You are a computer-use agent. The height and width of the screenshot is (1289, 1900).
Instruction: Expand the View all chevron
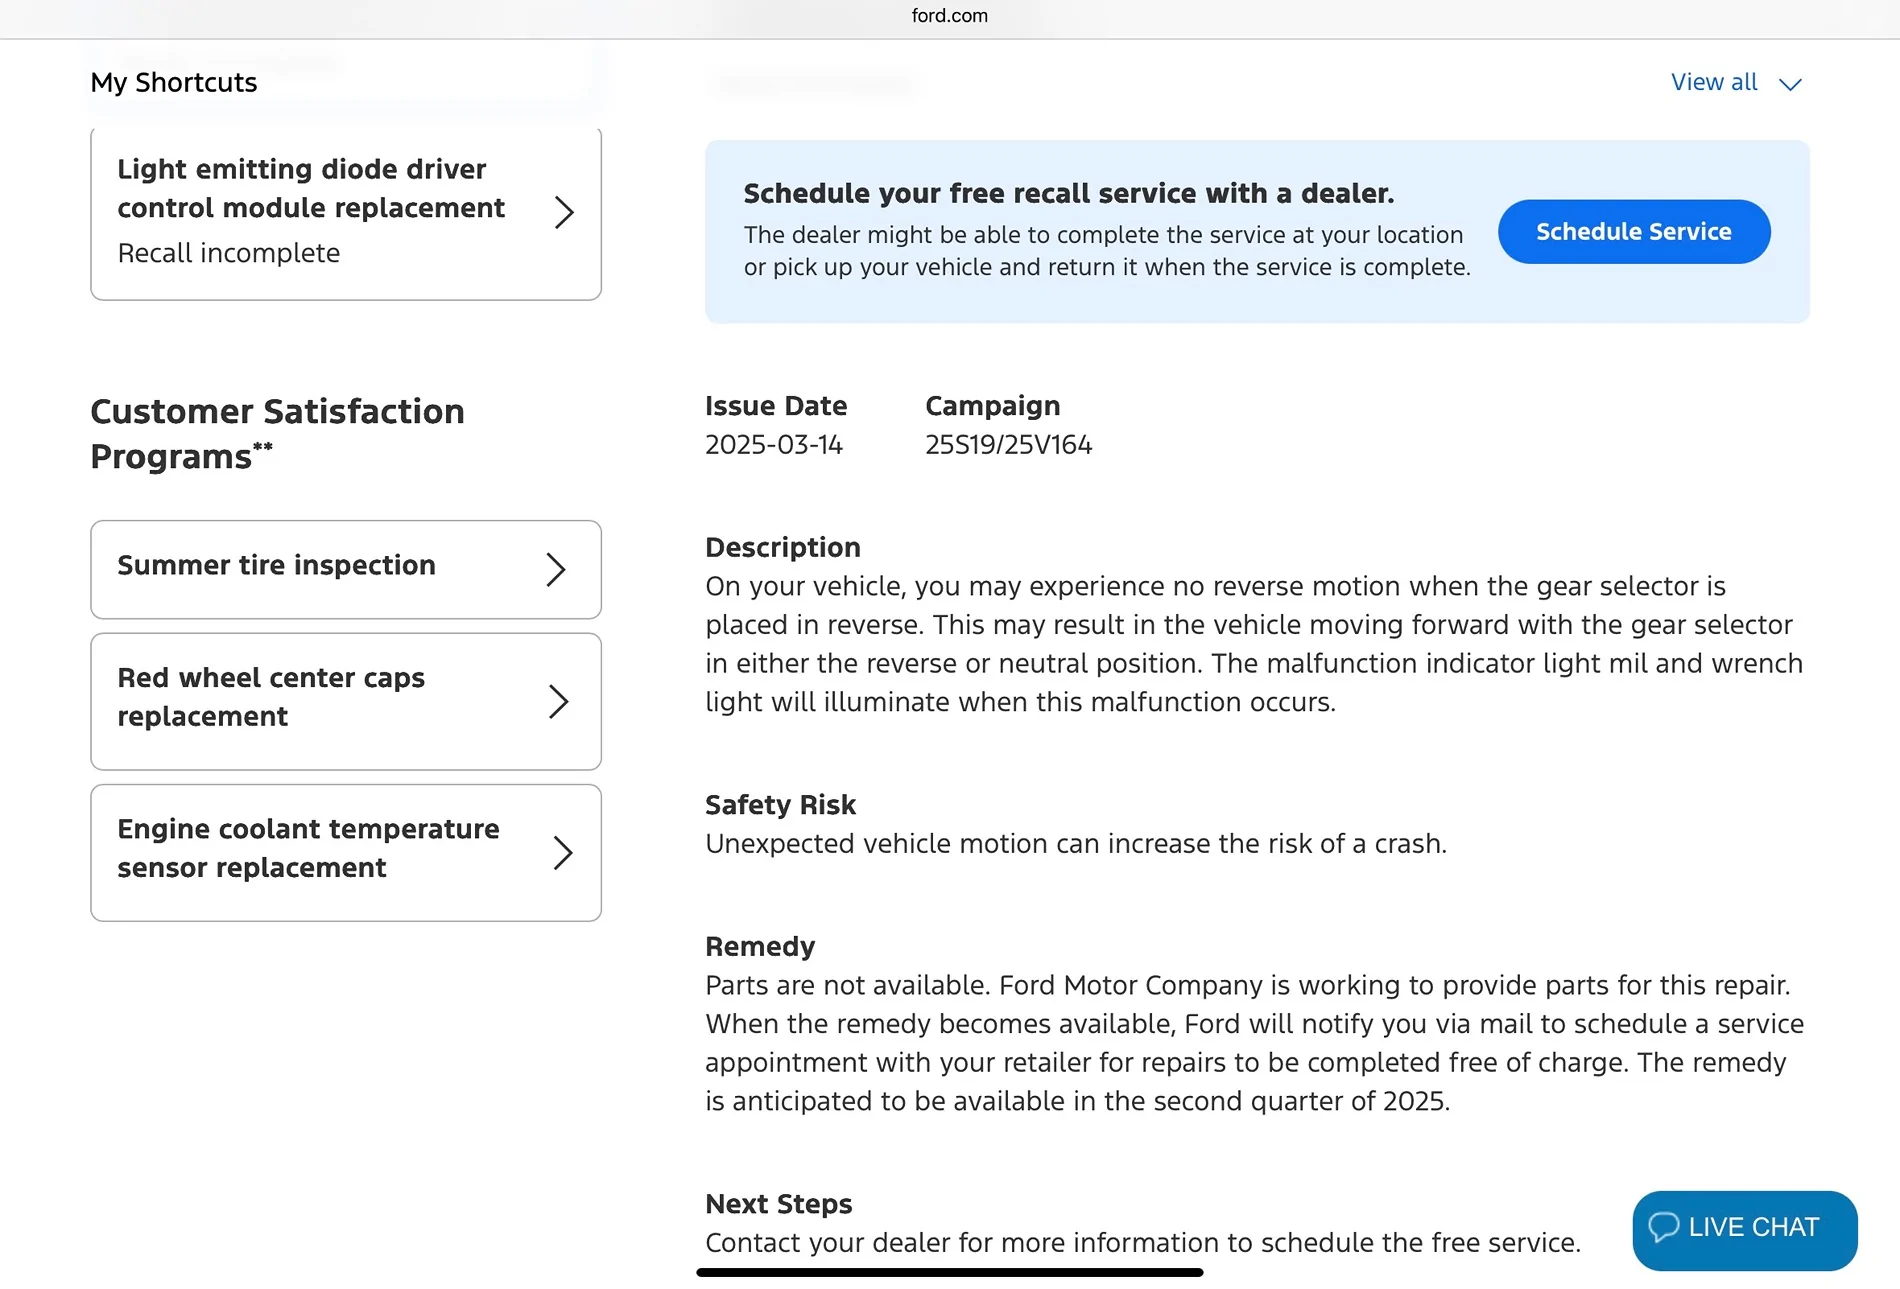pos(1790,84)
